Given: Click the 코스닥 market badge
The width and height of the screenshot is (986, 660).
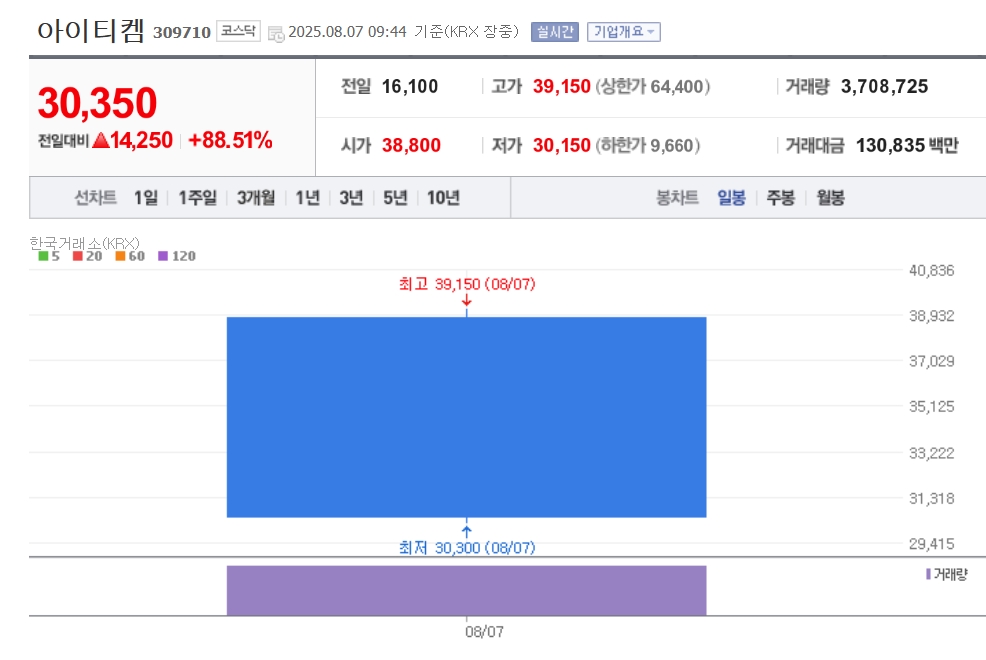Looking at the screenshot, I should point(238,31).
